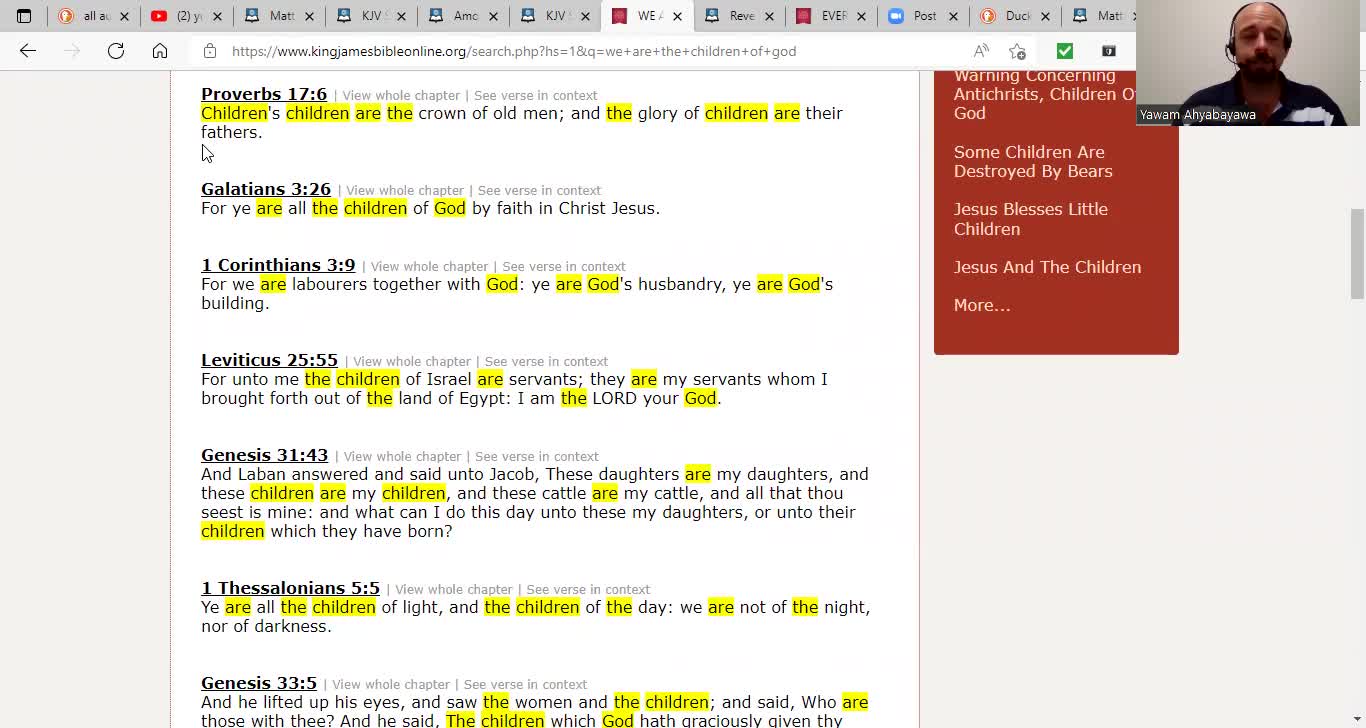Click the page vertical scrollbar thumb
The width and height of the screenshot is (1366, 728).
(x=1357, y=253)
